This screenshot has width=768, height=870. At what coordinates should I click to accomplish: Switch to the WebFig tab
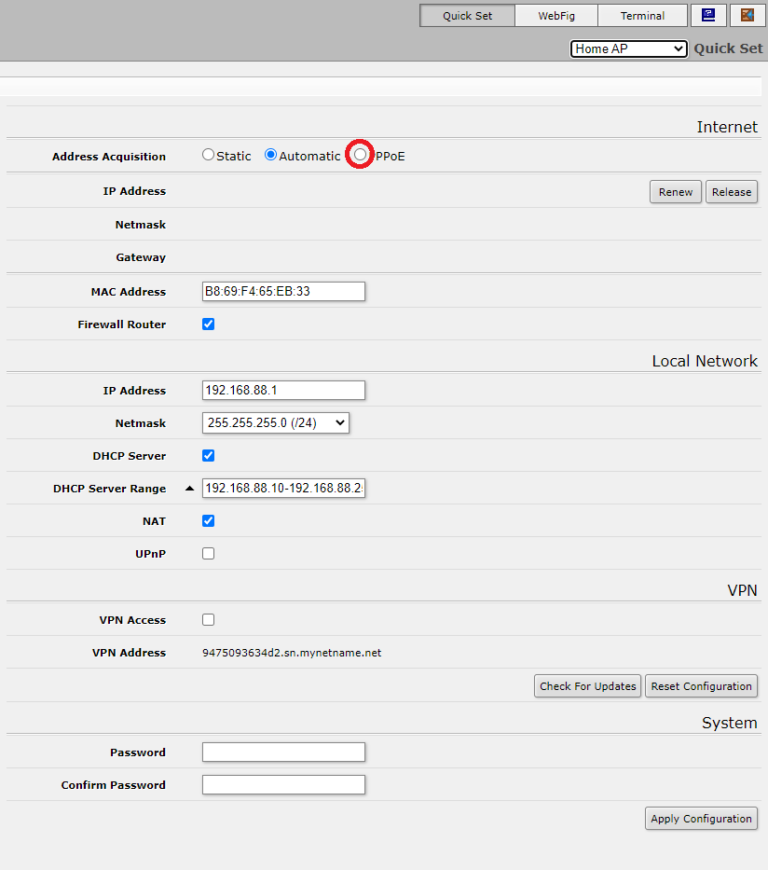(557, 16)
